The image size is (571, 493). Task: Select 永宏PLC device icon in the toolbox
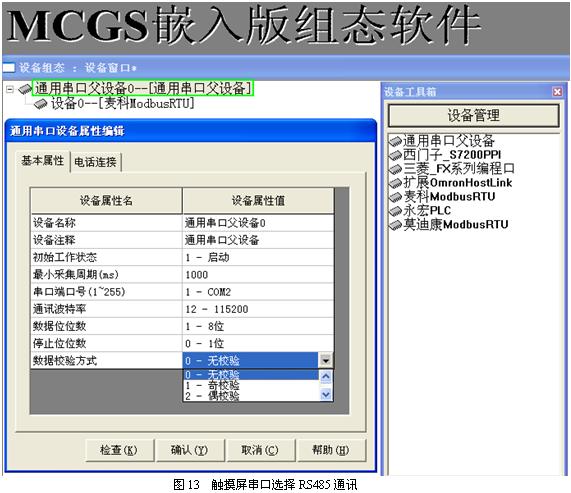[395, 210]
